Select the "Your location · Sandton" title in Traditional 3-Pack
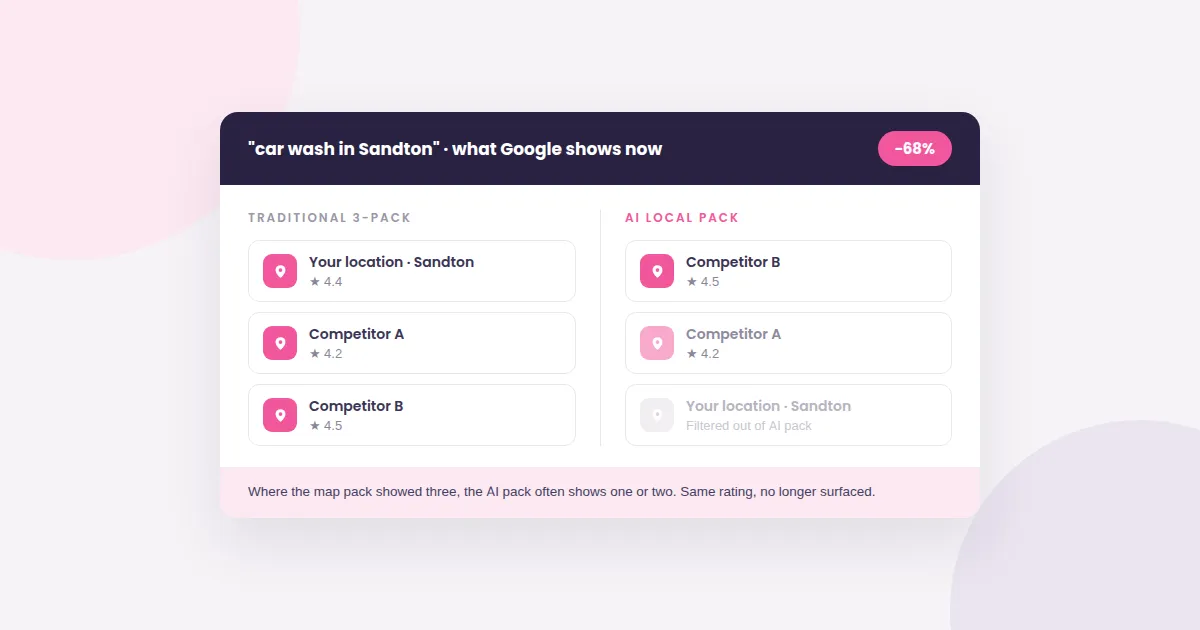The width and height of the screenshot is (1200, 630). 391,262
